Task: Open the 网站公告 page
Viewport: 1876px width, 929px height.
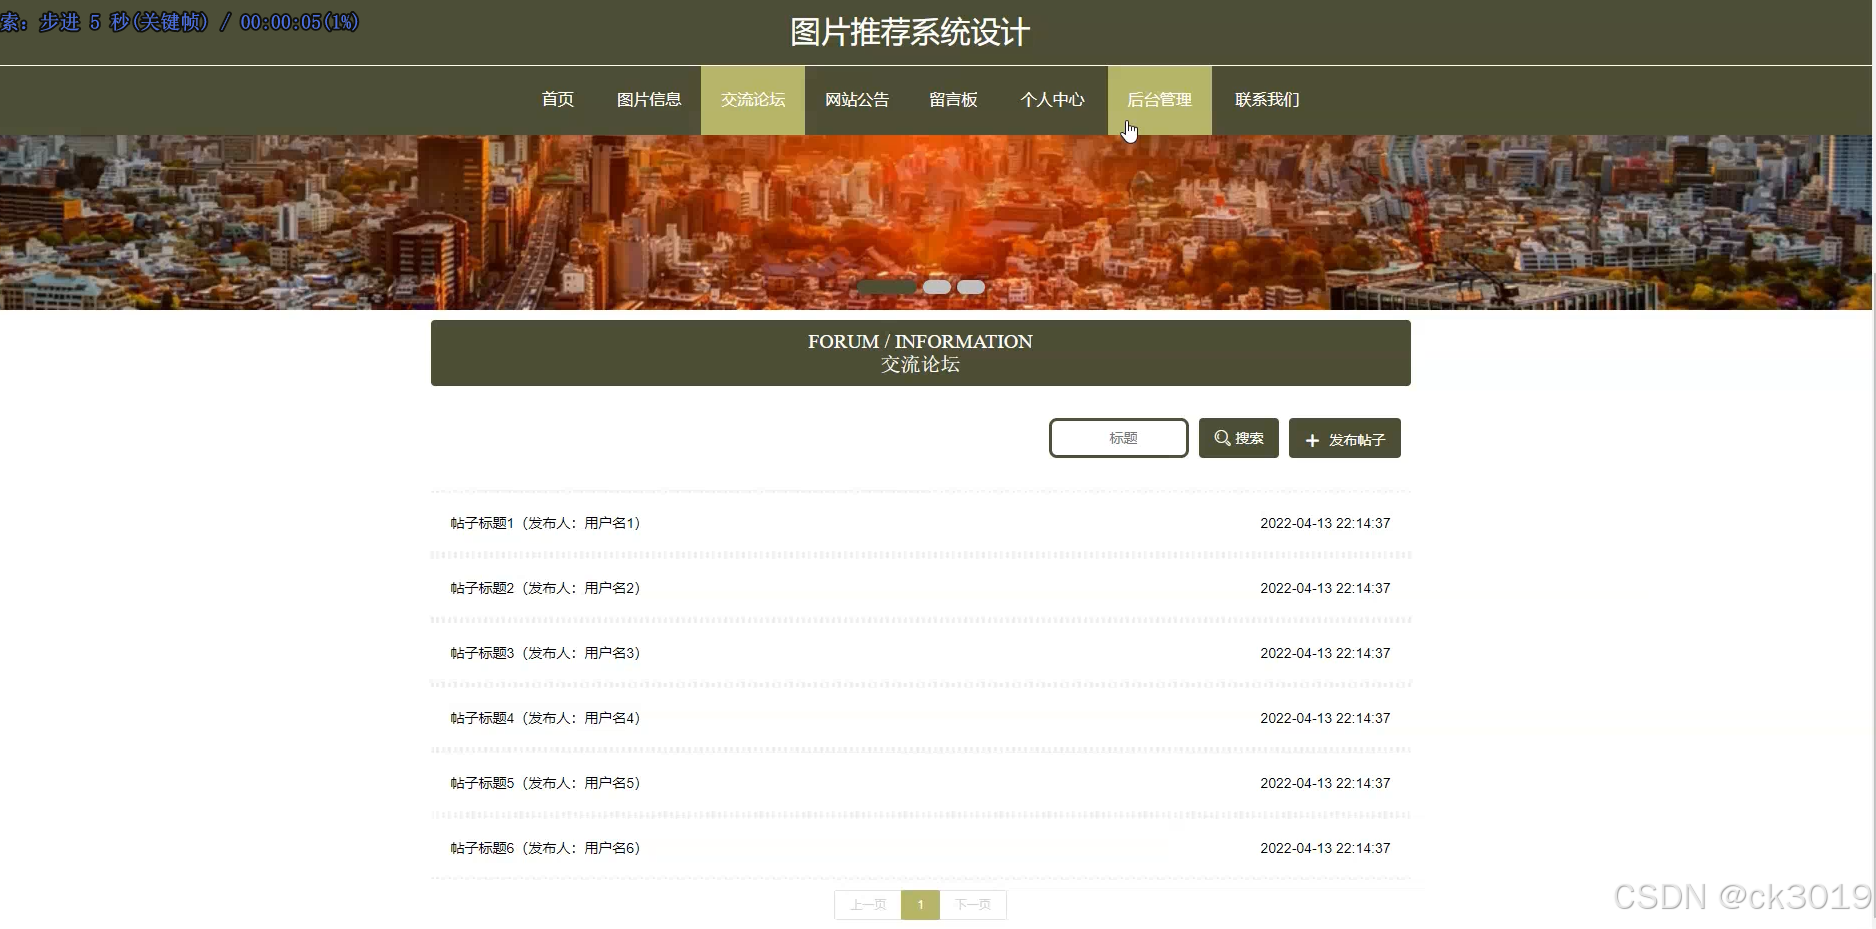Action: point(856,99)
